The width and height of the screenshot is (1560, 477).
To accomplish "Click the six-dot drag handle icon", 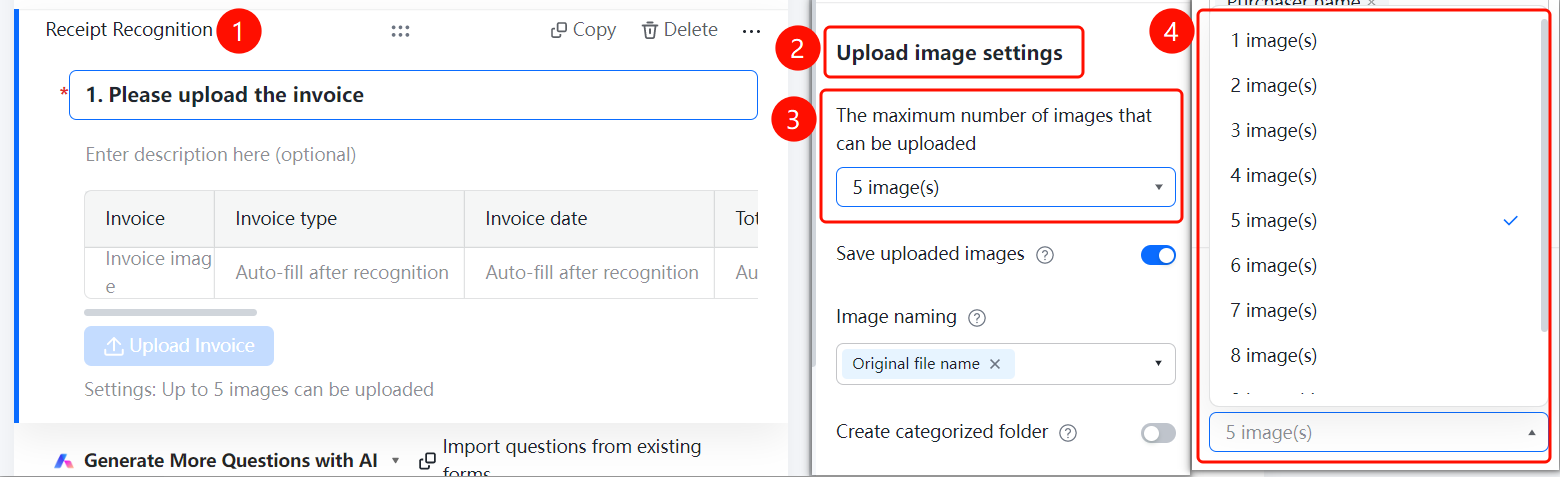I will coord(400,31).
